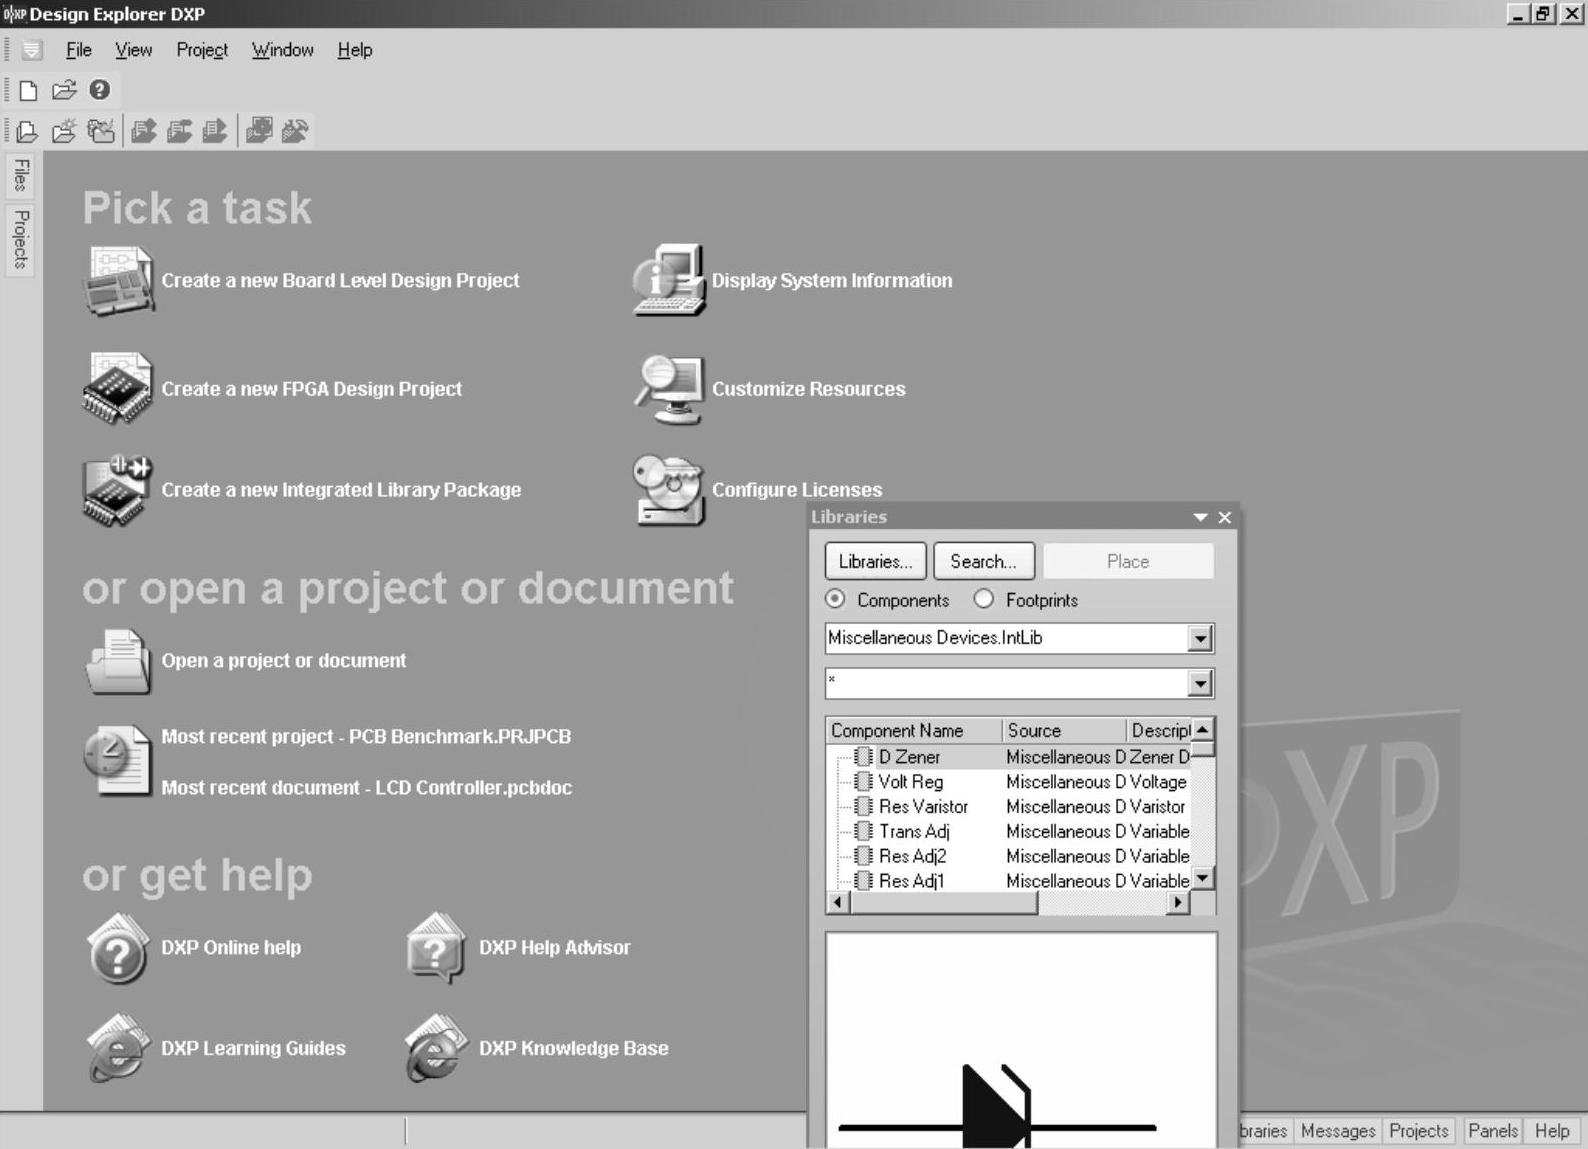Click the component list scroll down arrow

click(1203, 878)
